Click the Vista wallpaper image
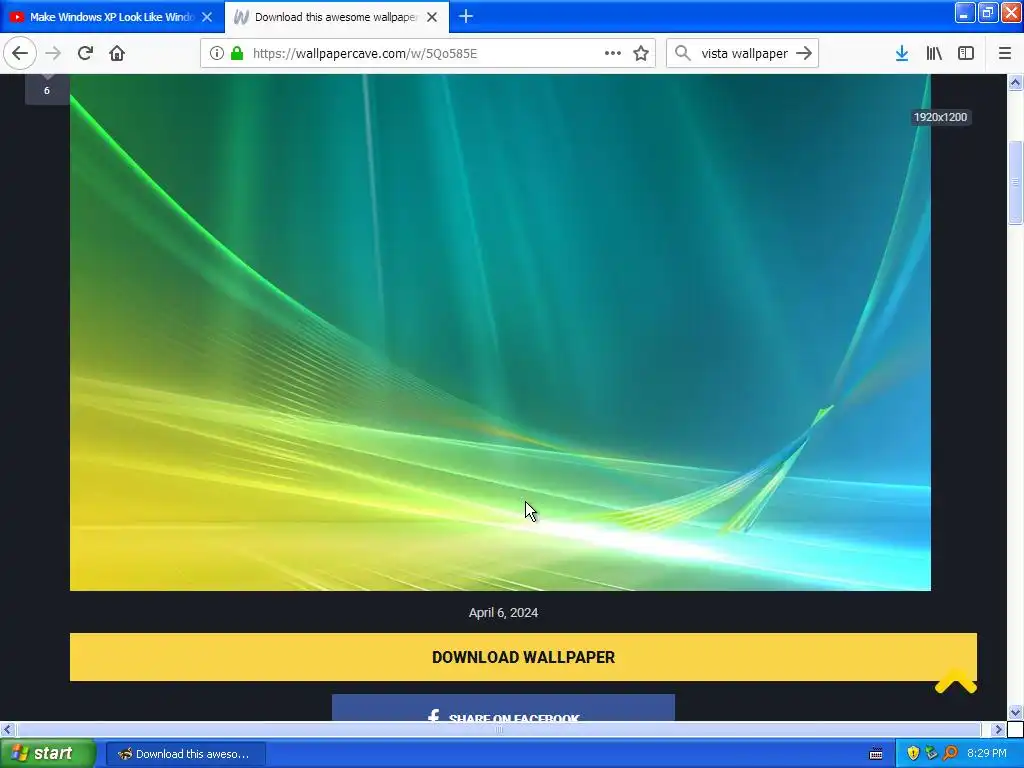Viewport: 1024px width, 768px height. click(x=500, y=332)
